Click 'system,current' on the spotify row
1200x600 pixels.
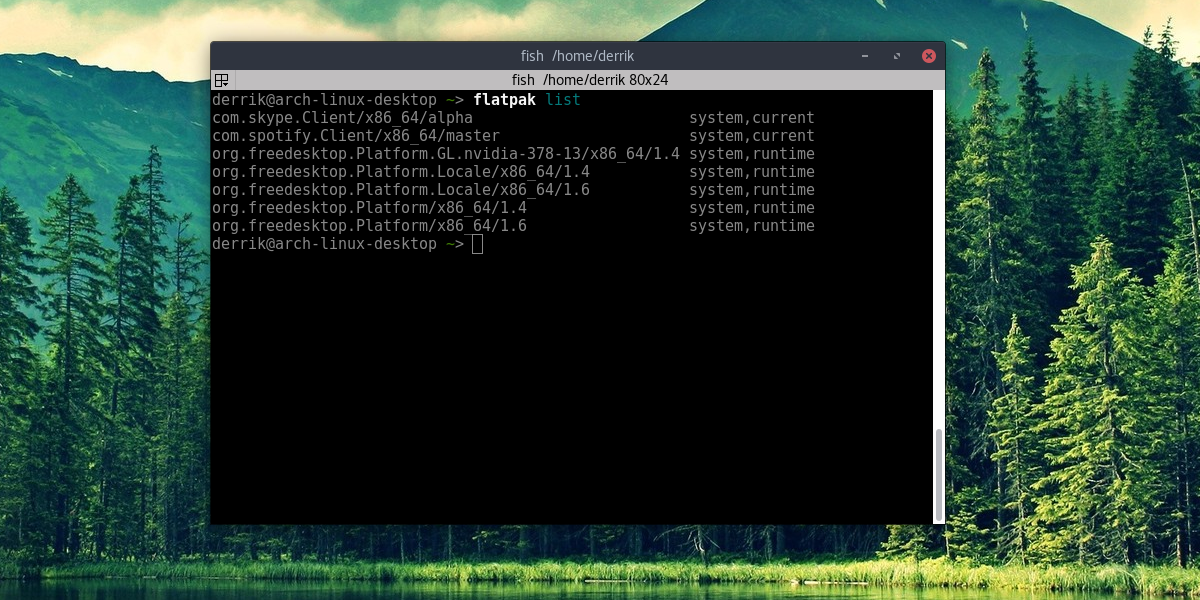(x=752, y=136)
